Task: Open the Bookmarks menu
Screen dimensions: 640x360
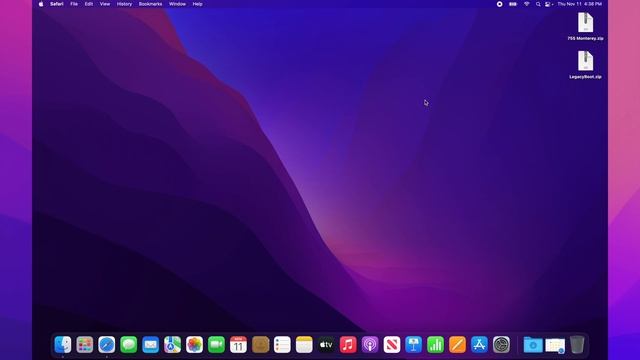Action: click(150, 4)
